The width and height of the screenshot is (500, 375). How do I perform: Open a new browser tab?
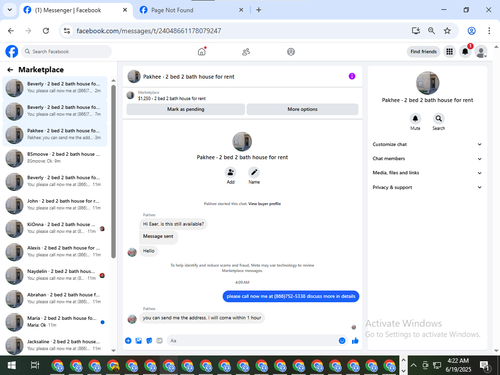(258, 10)
